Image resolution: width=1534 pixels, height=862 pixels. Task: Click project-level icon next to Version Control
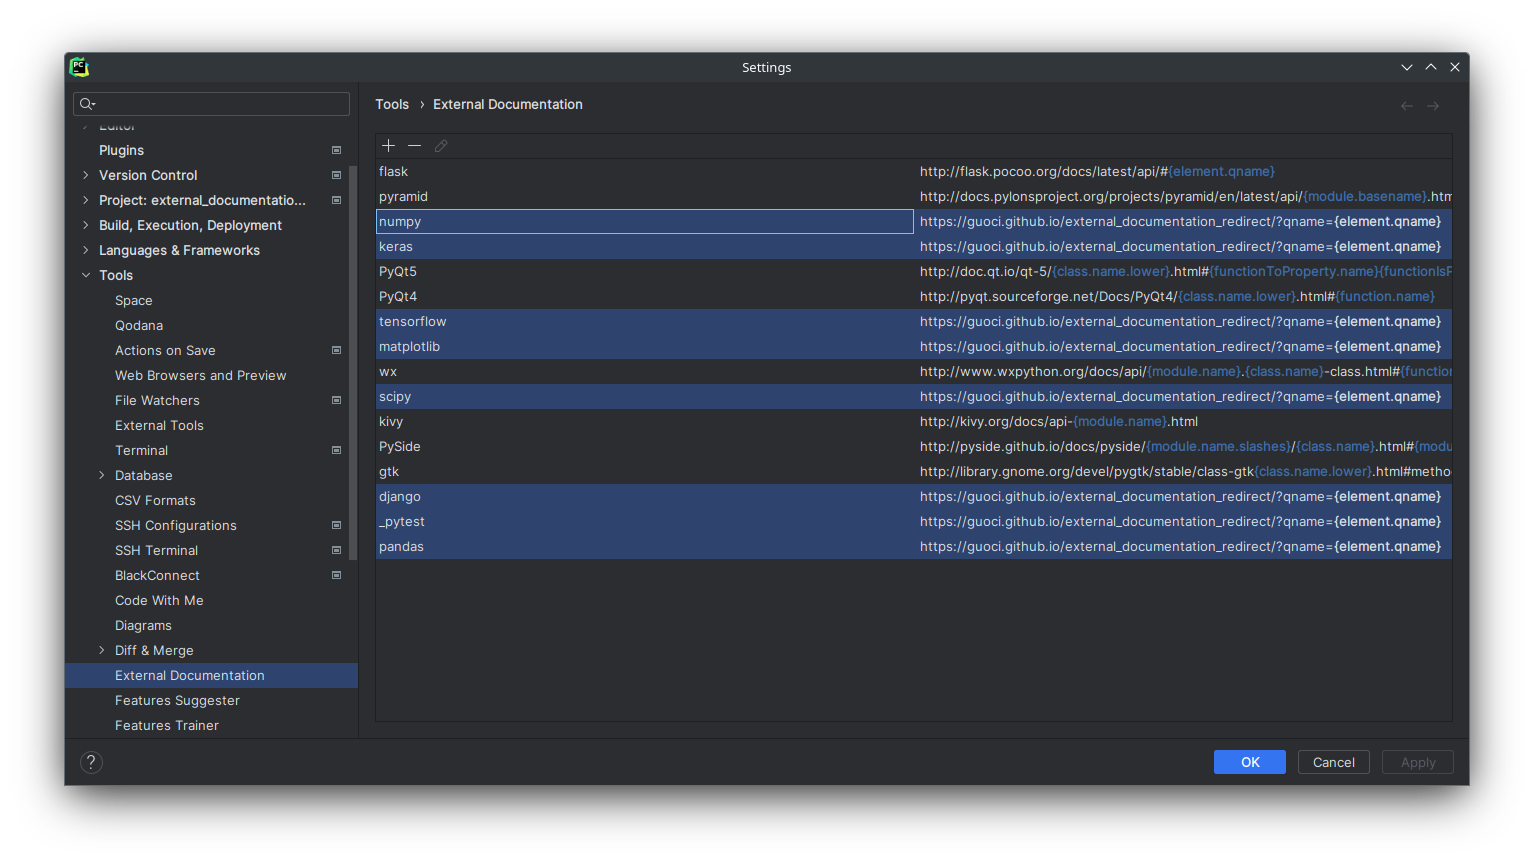[336, 175]
